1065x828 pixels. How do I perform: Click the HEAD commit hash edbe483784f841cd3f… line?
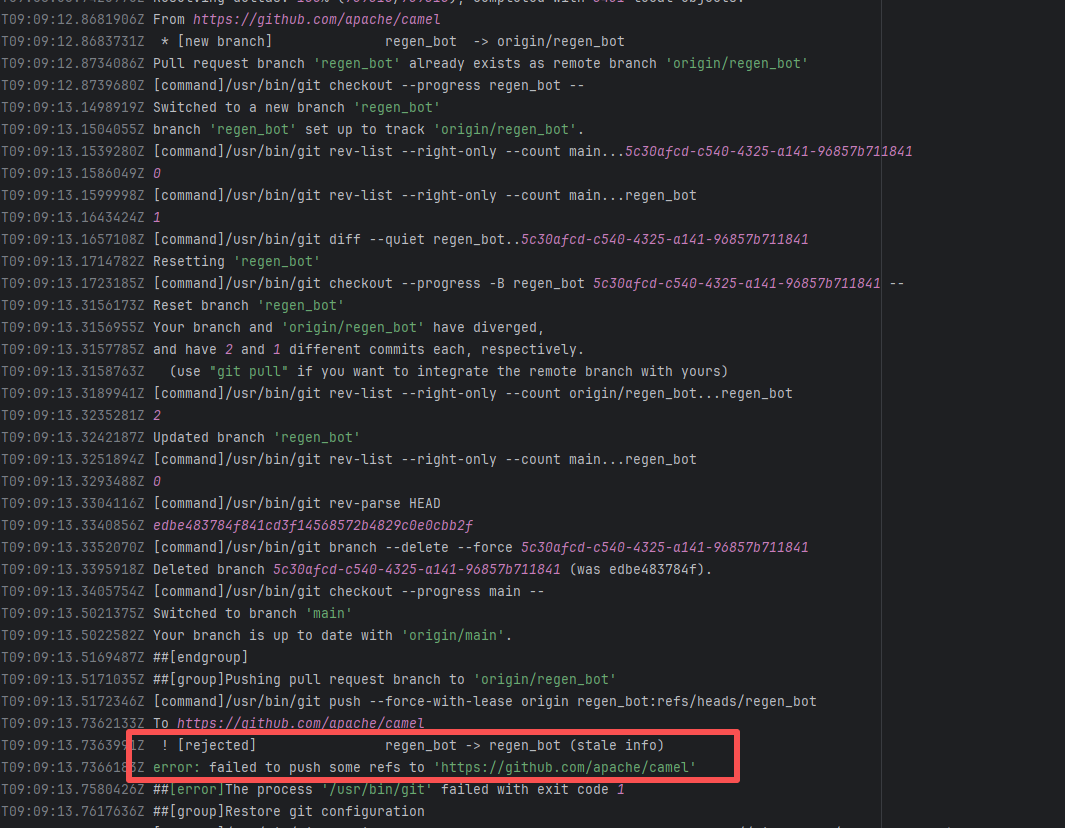click(x=313, y=525)
